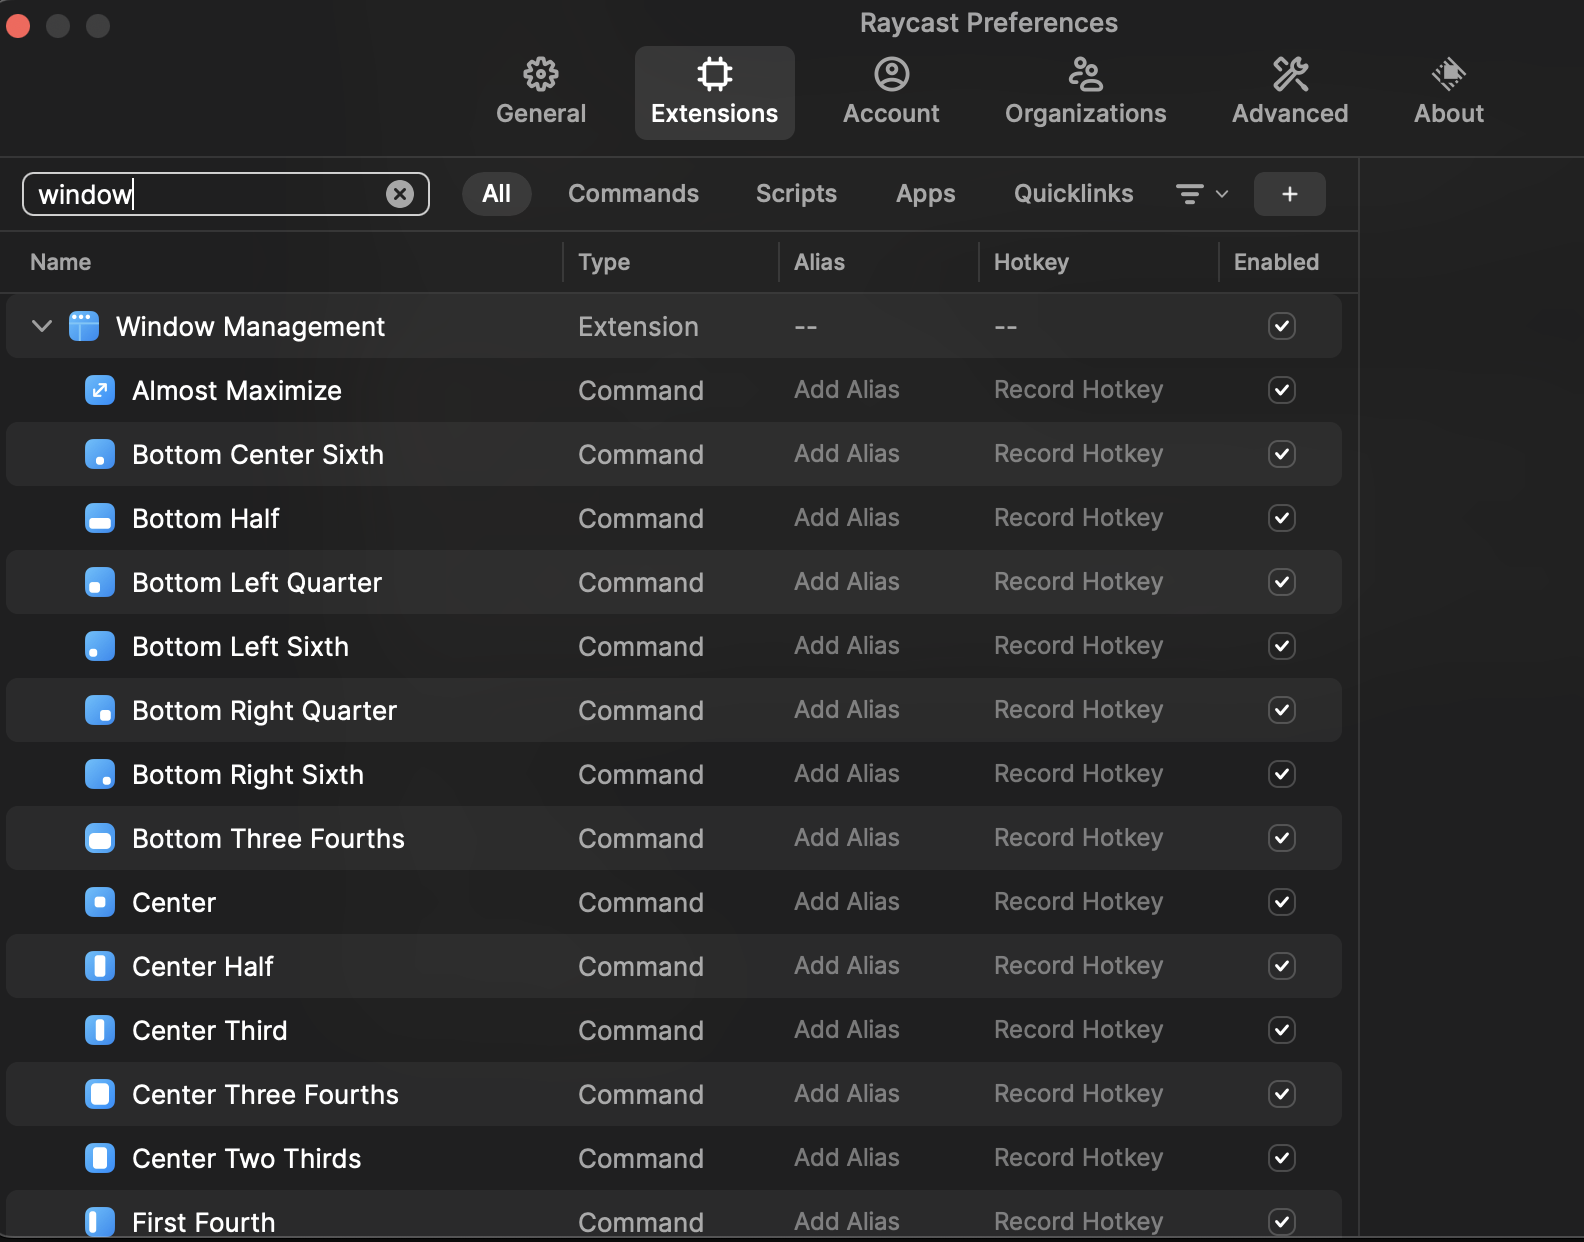Open the General preferences tab
Screen dimensions: 1584x1242
(541, 92)
